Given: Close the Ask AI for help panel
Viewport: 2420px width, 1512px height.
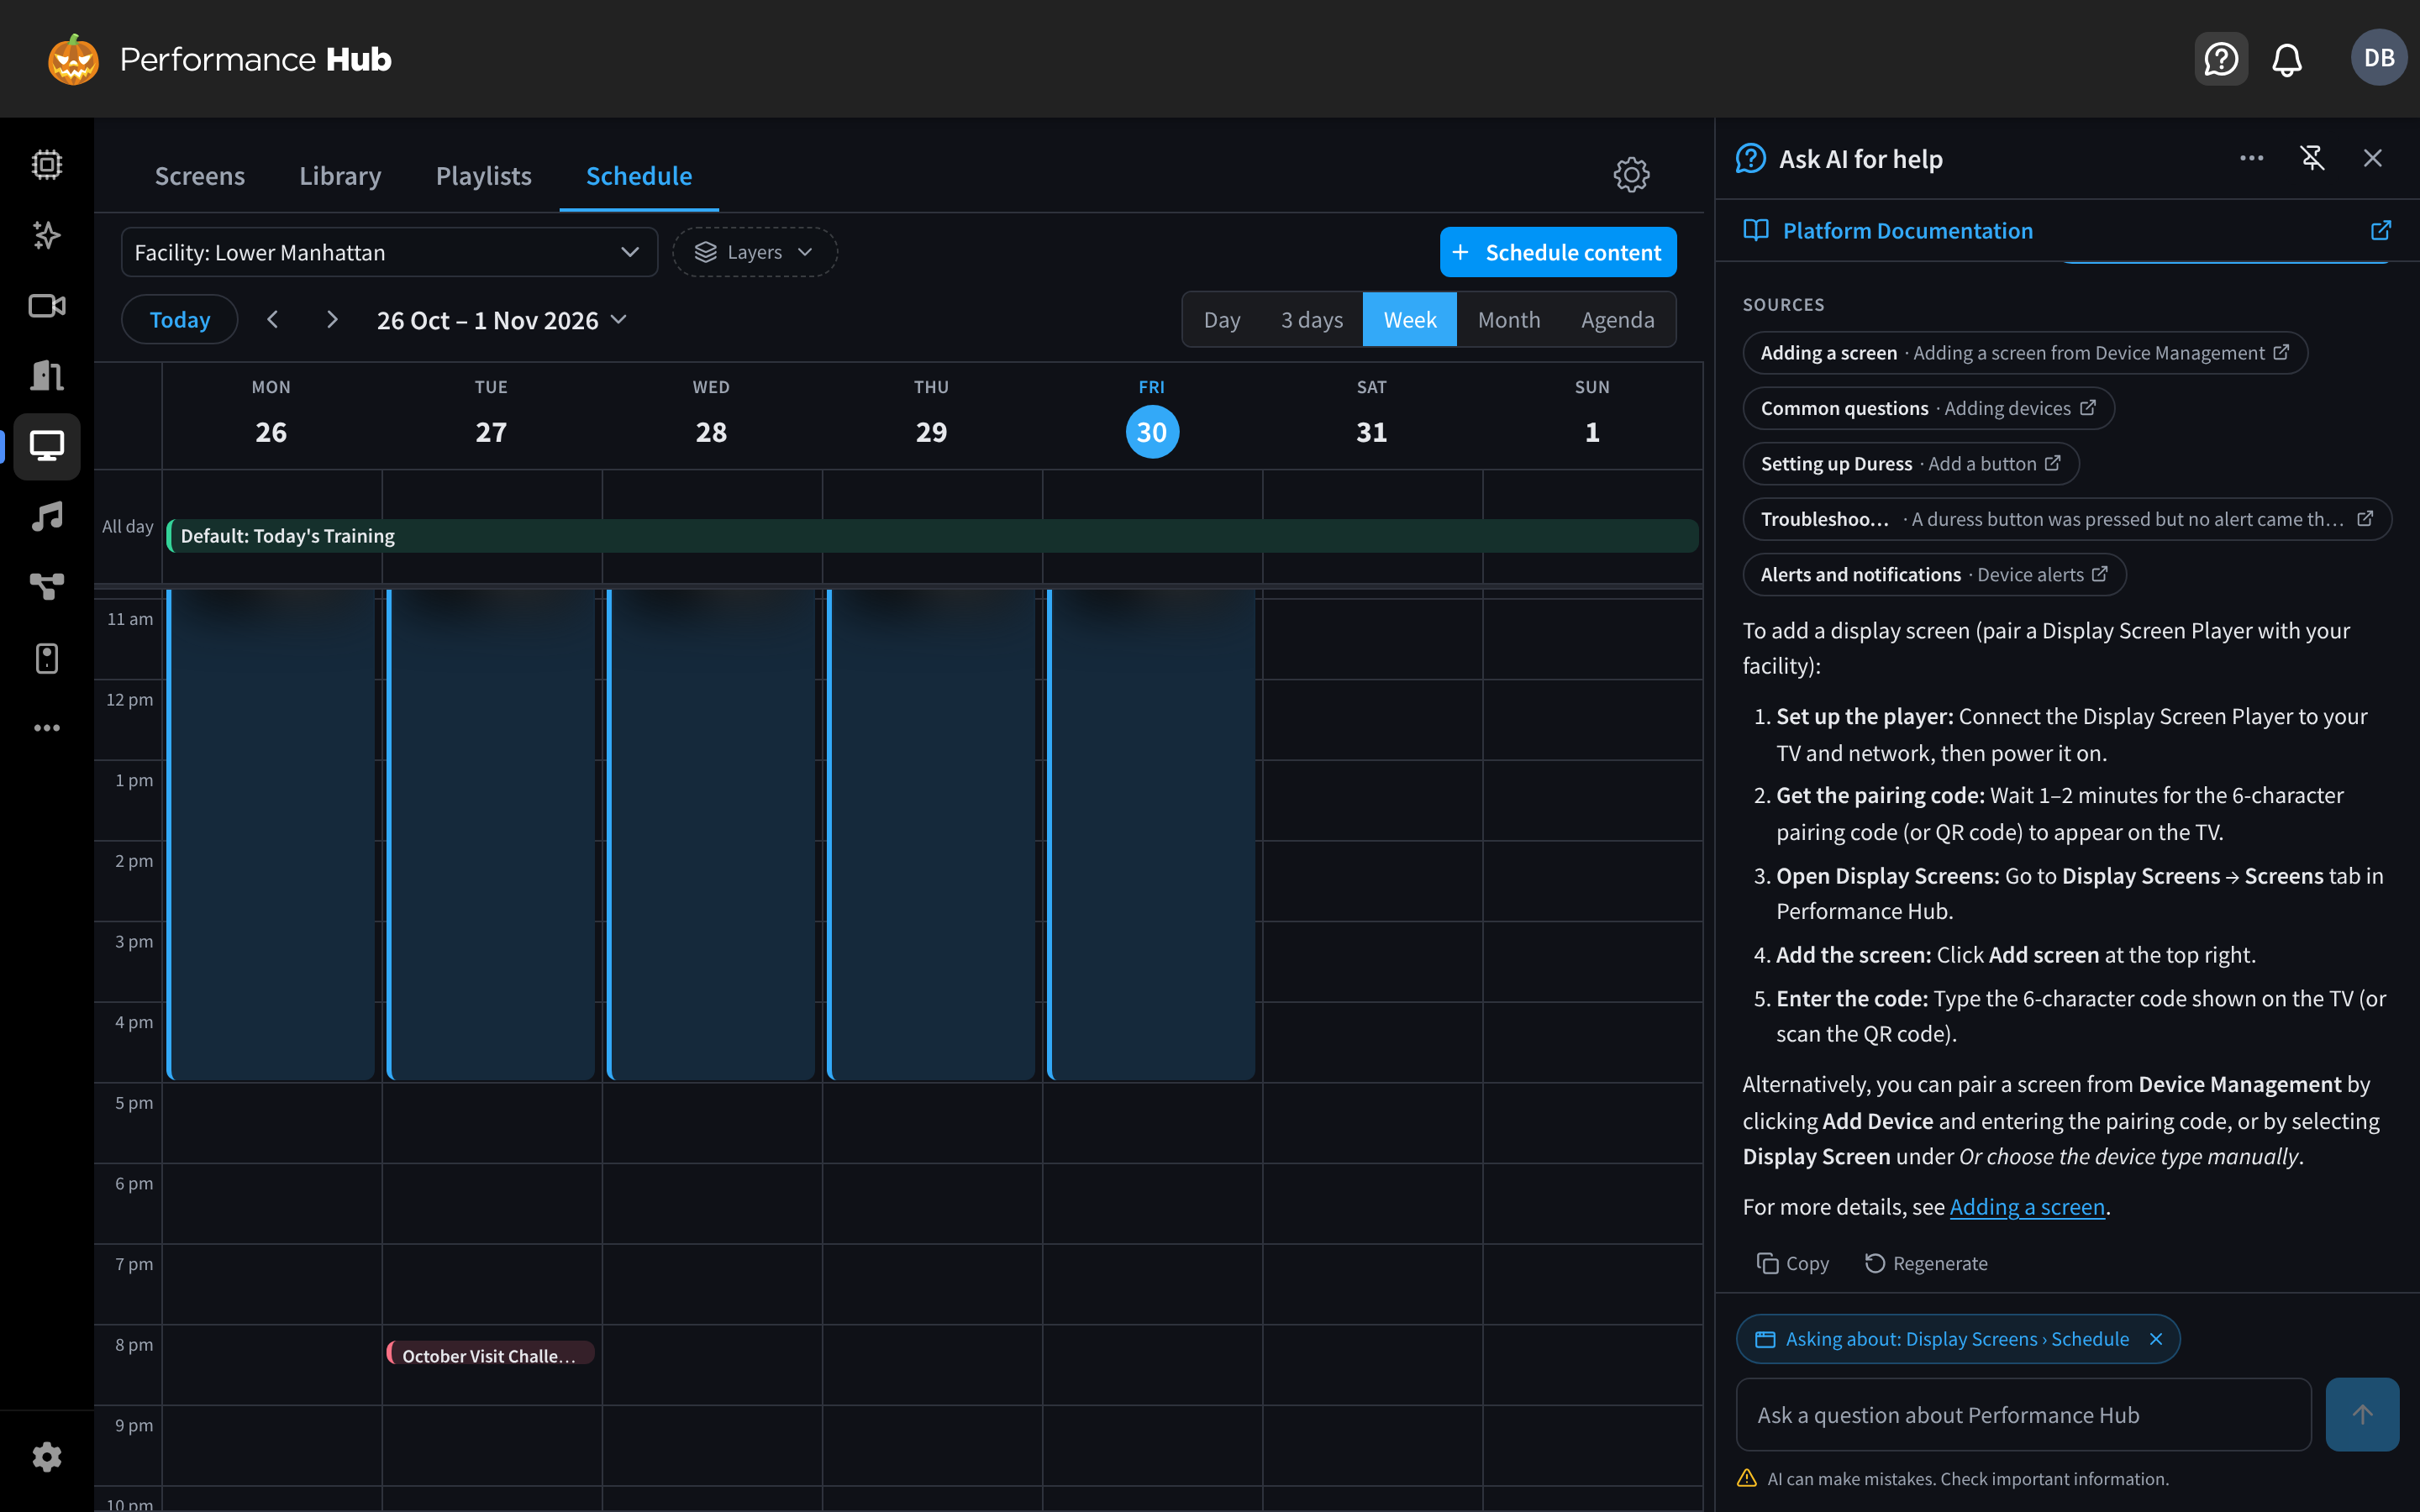Looking at the screenshot, I should [x=2372, y=158].
